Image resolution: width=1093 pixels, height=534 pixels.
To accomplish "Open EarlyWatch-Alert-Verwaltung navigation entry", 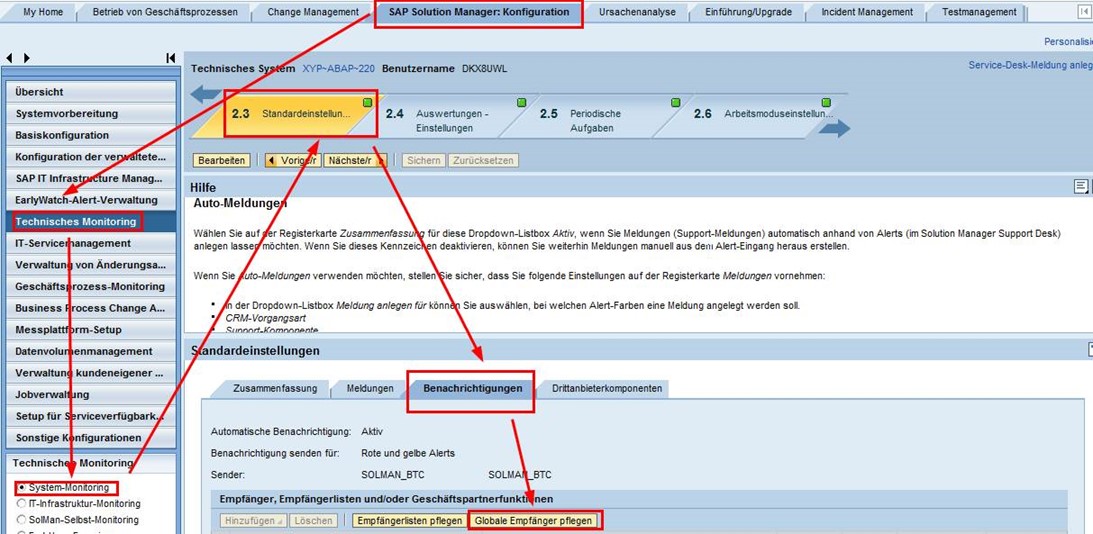I will [91, 200].
